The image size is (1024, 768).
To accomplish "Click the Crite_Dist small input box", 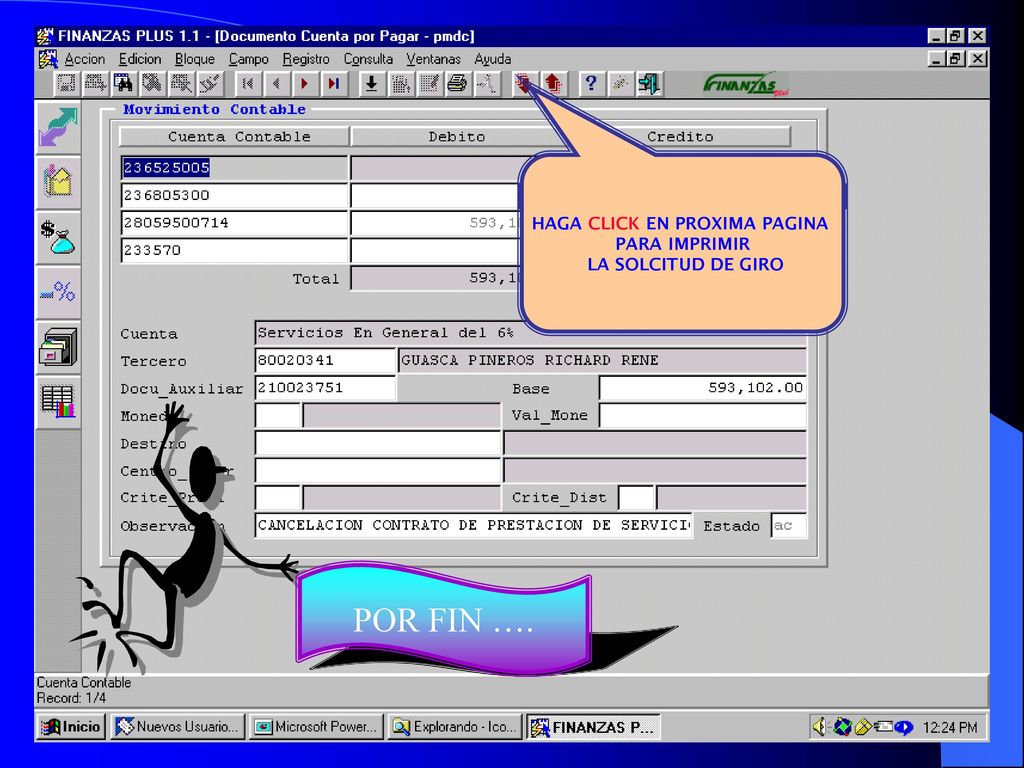I will click(x=636, y=498).
